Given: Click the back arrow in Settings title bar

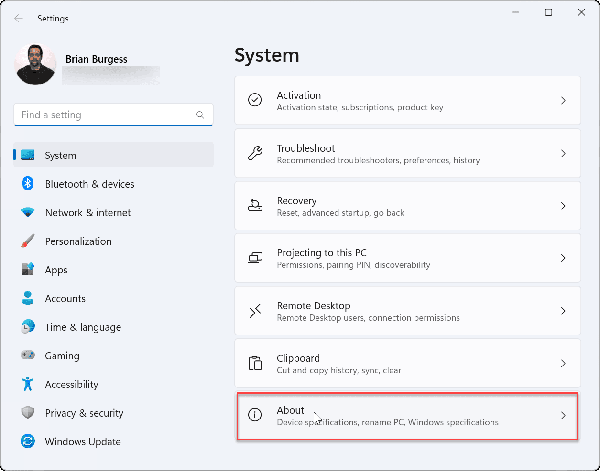Looking at the screenshot, I should [x=18, y=18].
